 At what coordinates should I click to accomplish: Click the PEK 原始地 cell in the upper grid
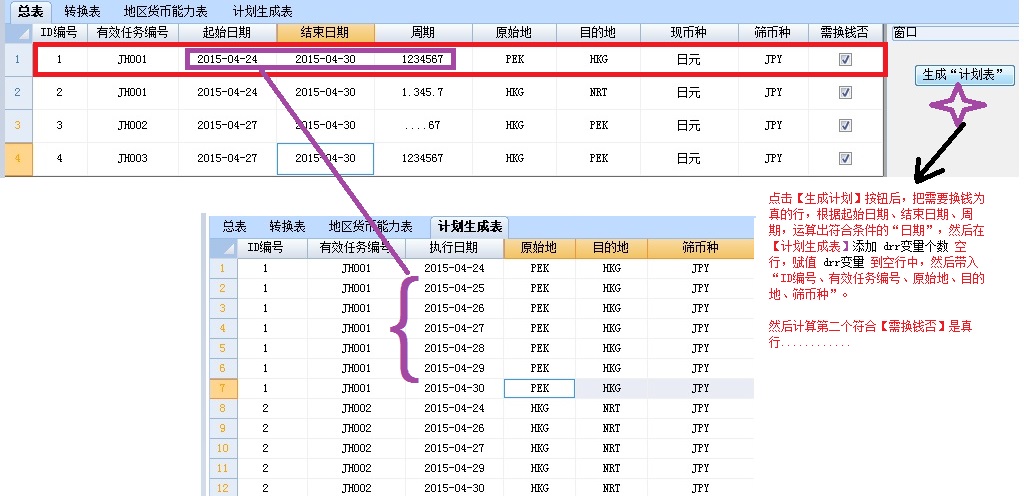point(515,59)
